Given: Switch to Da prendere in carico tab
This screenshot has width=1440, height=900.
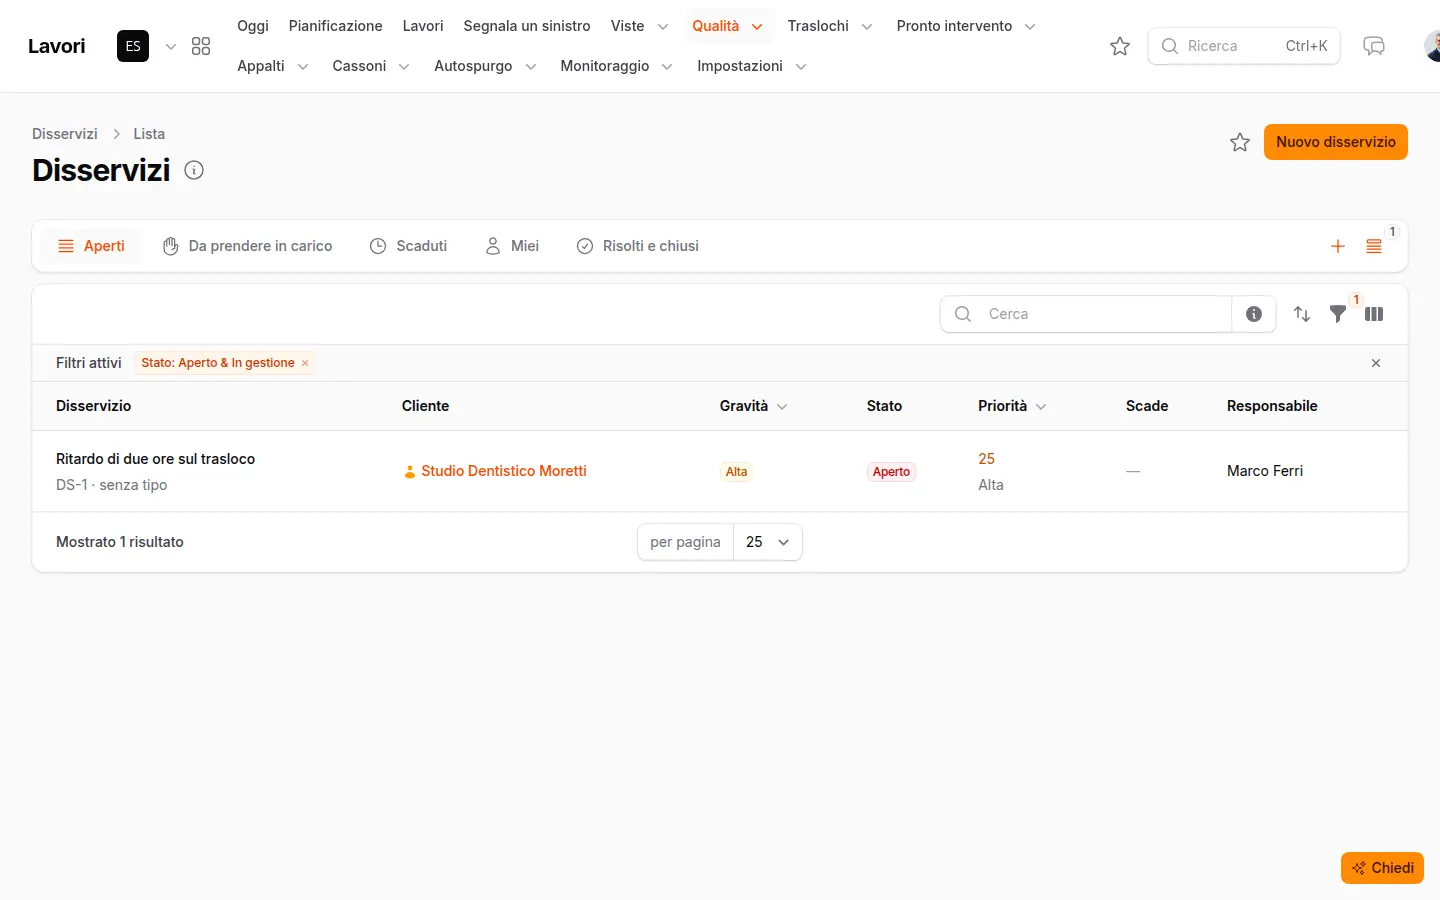Looking at the screenshot, I should coord(247,246).
